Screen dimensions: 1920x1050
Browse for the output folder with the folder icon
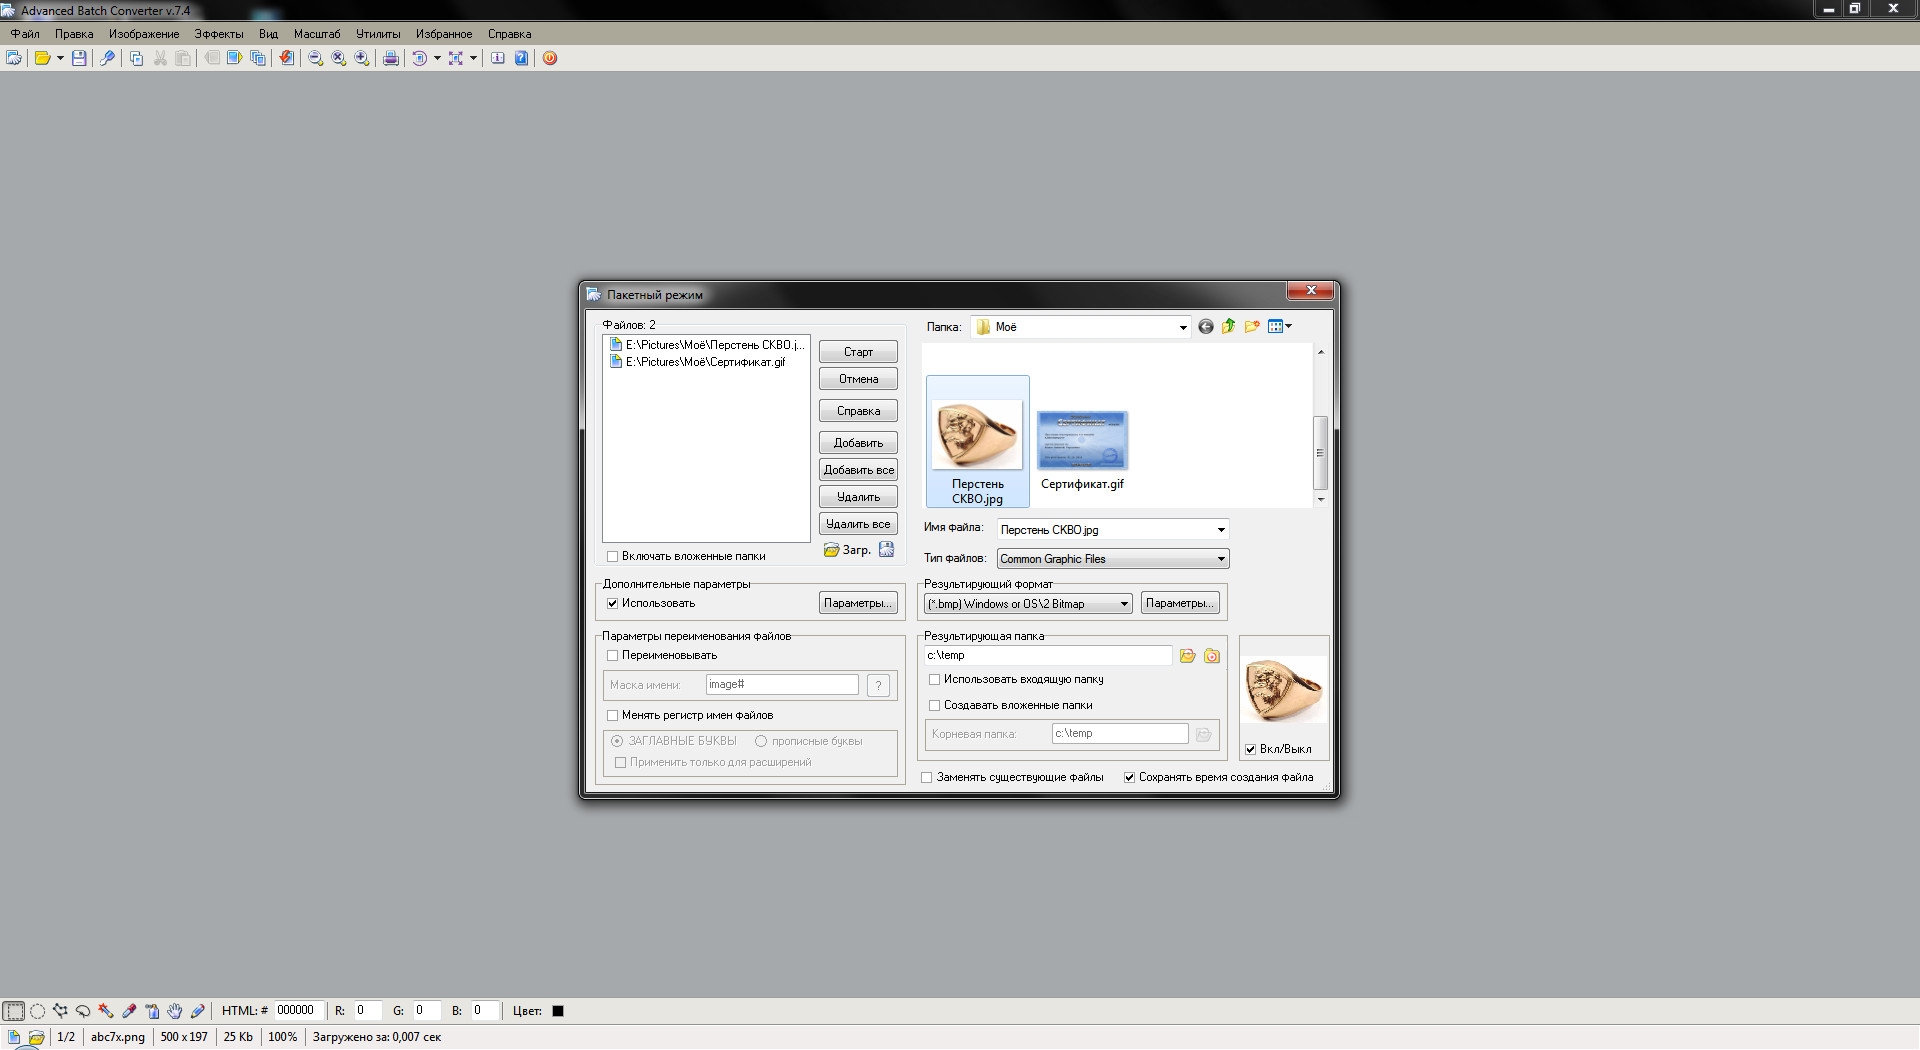click(x=1188, y=656)
